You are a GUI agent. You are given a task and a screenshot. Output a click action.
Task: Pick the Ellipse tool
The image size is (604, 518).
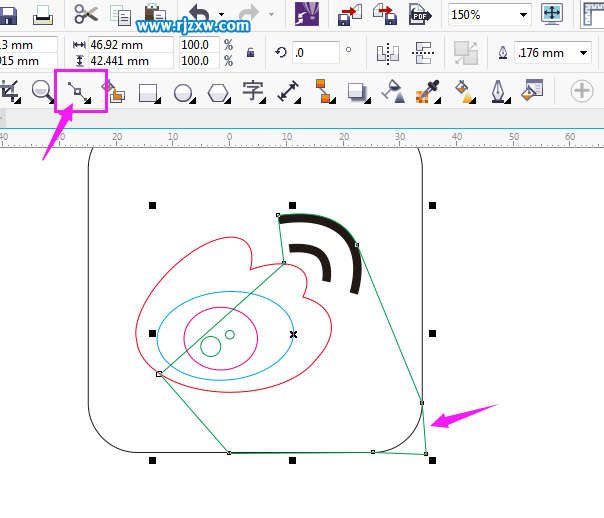[x=183, y=92]
